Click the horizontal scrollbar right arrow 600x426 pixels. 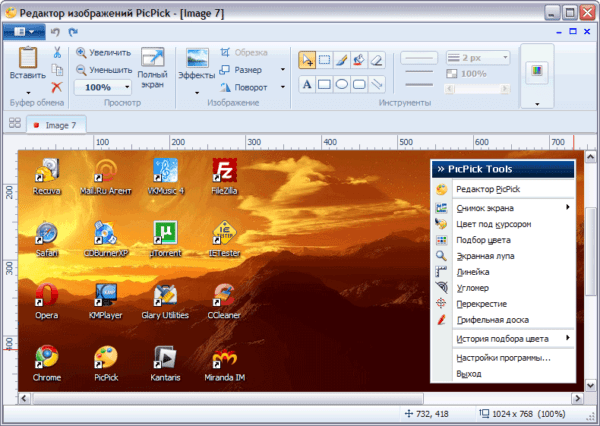577,398
